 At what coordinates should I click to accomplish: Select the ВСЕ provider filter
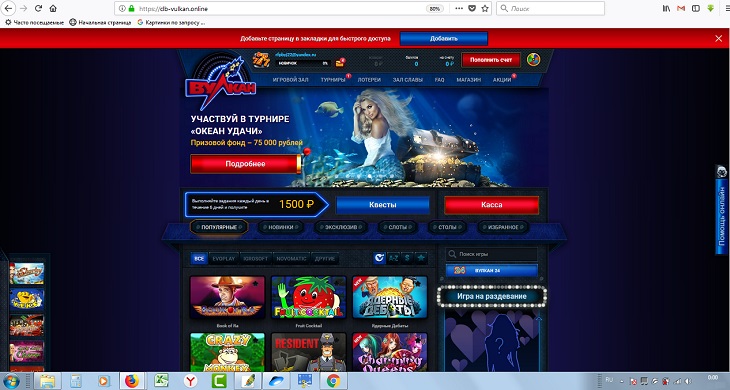(199, 258)
